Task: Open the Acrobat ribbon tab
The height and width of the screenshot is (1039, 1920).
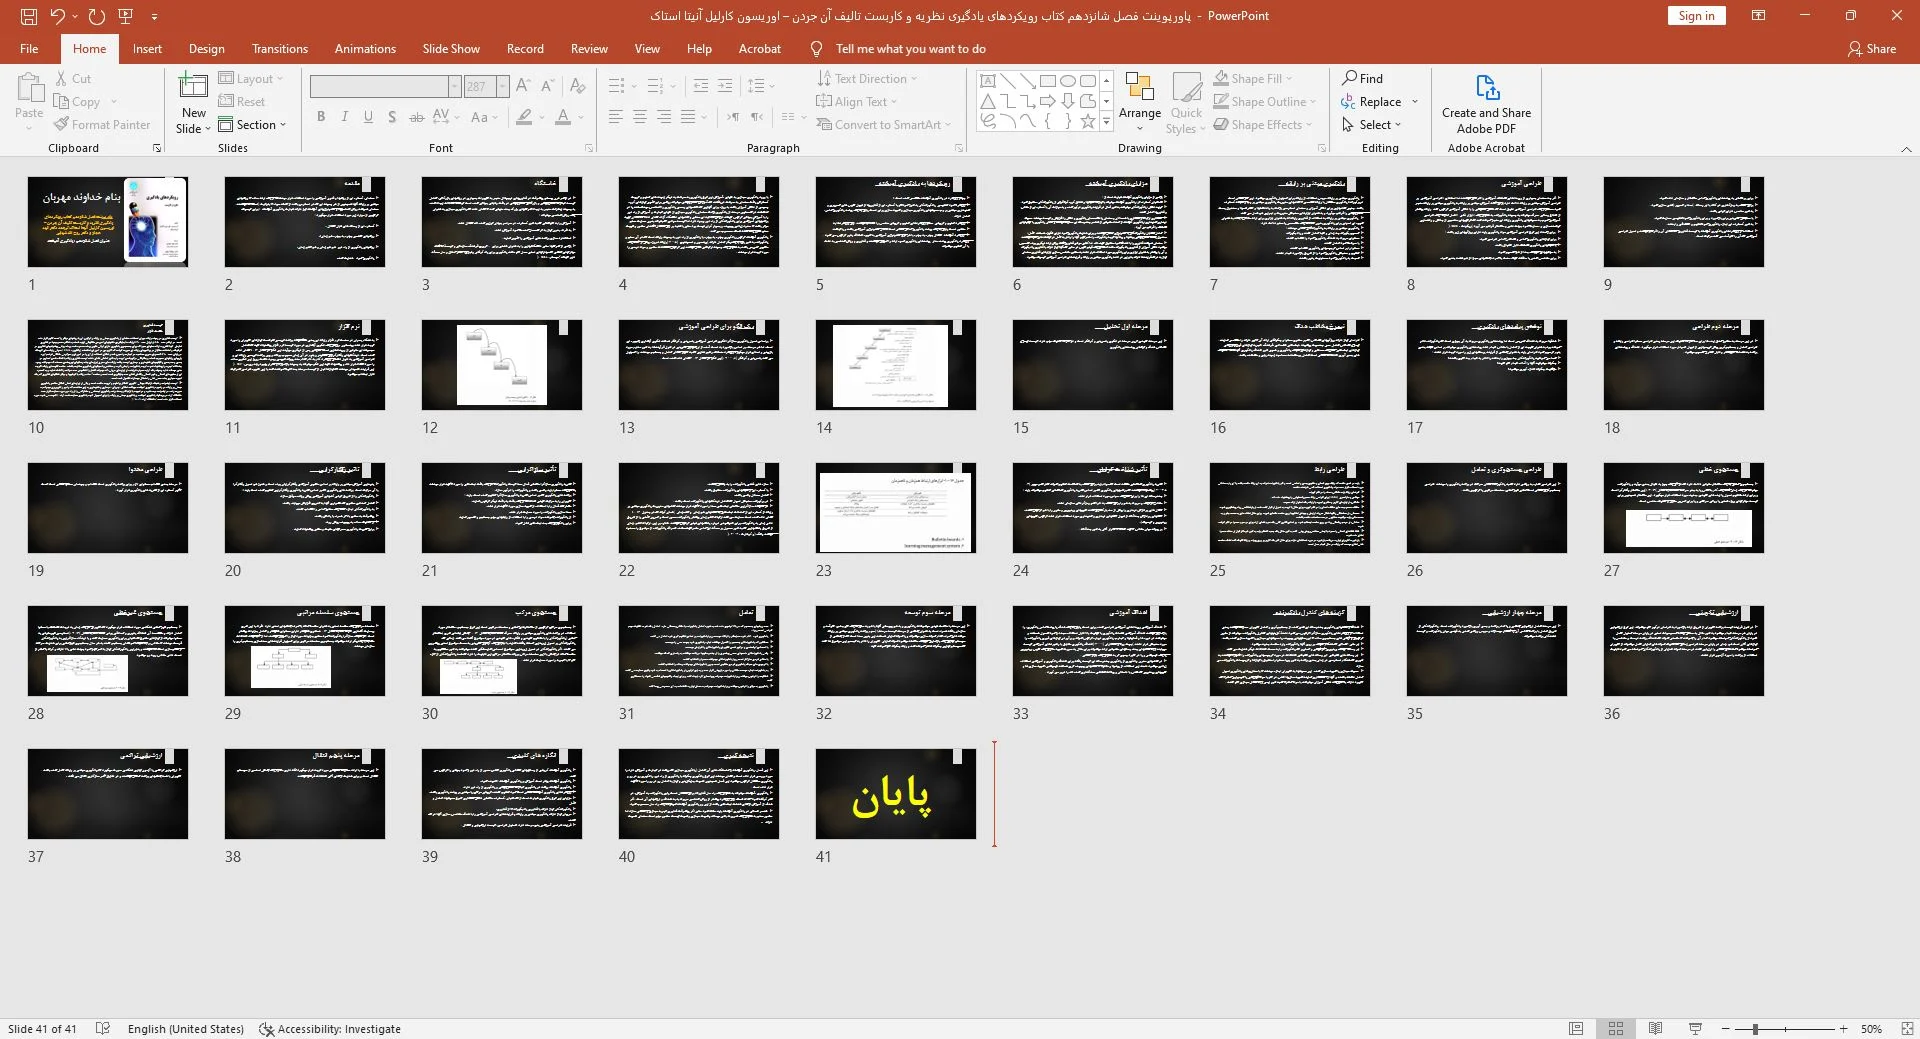Action: [x=760, y=48]
